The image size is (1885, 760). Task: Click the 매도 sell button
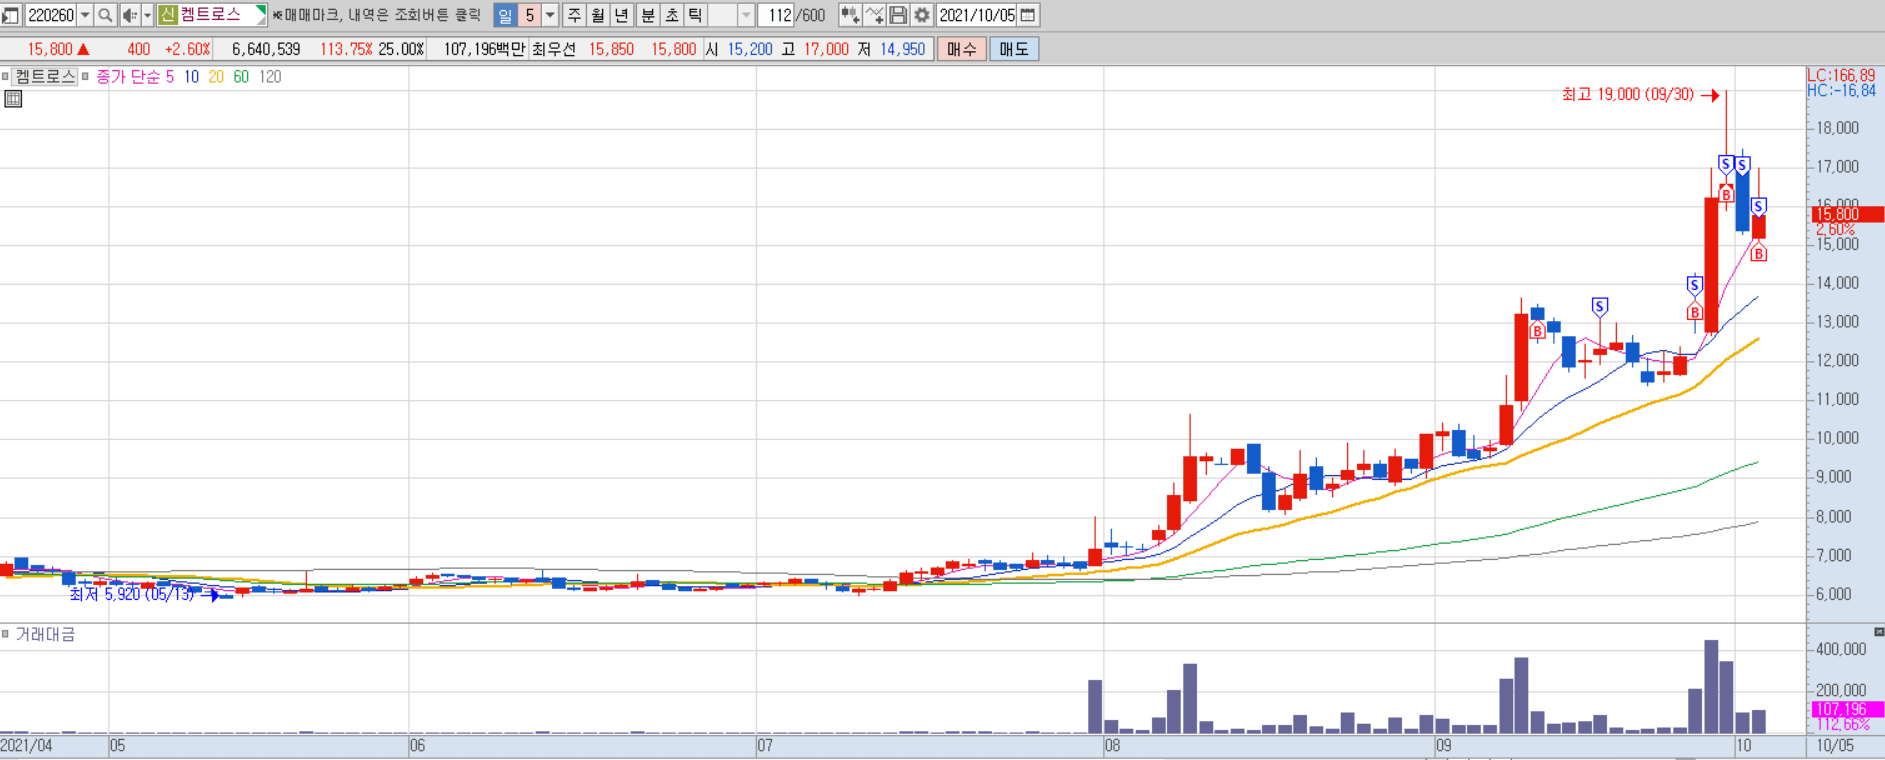[x=1014, y=49]
